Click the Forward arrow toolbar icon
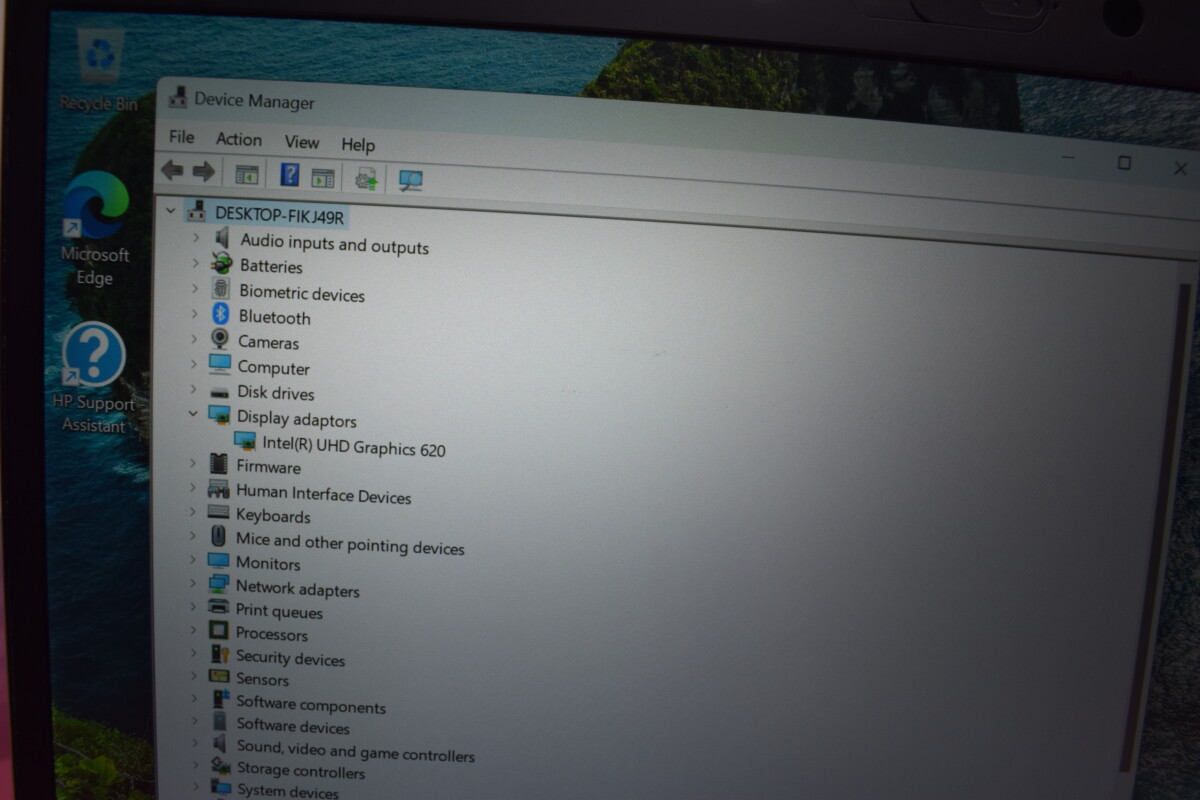This screenshot has height=800, width=1200. [x=203, y=172]
